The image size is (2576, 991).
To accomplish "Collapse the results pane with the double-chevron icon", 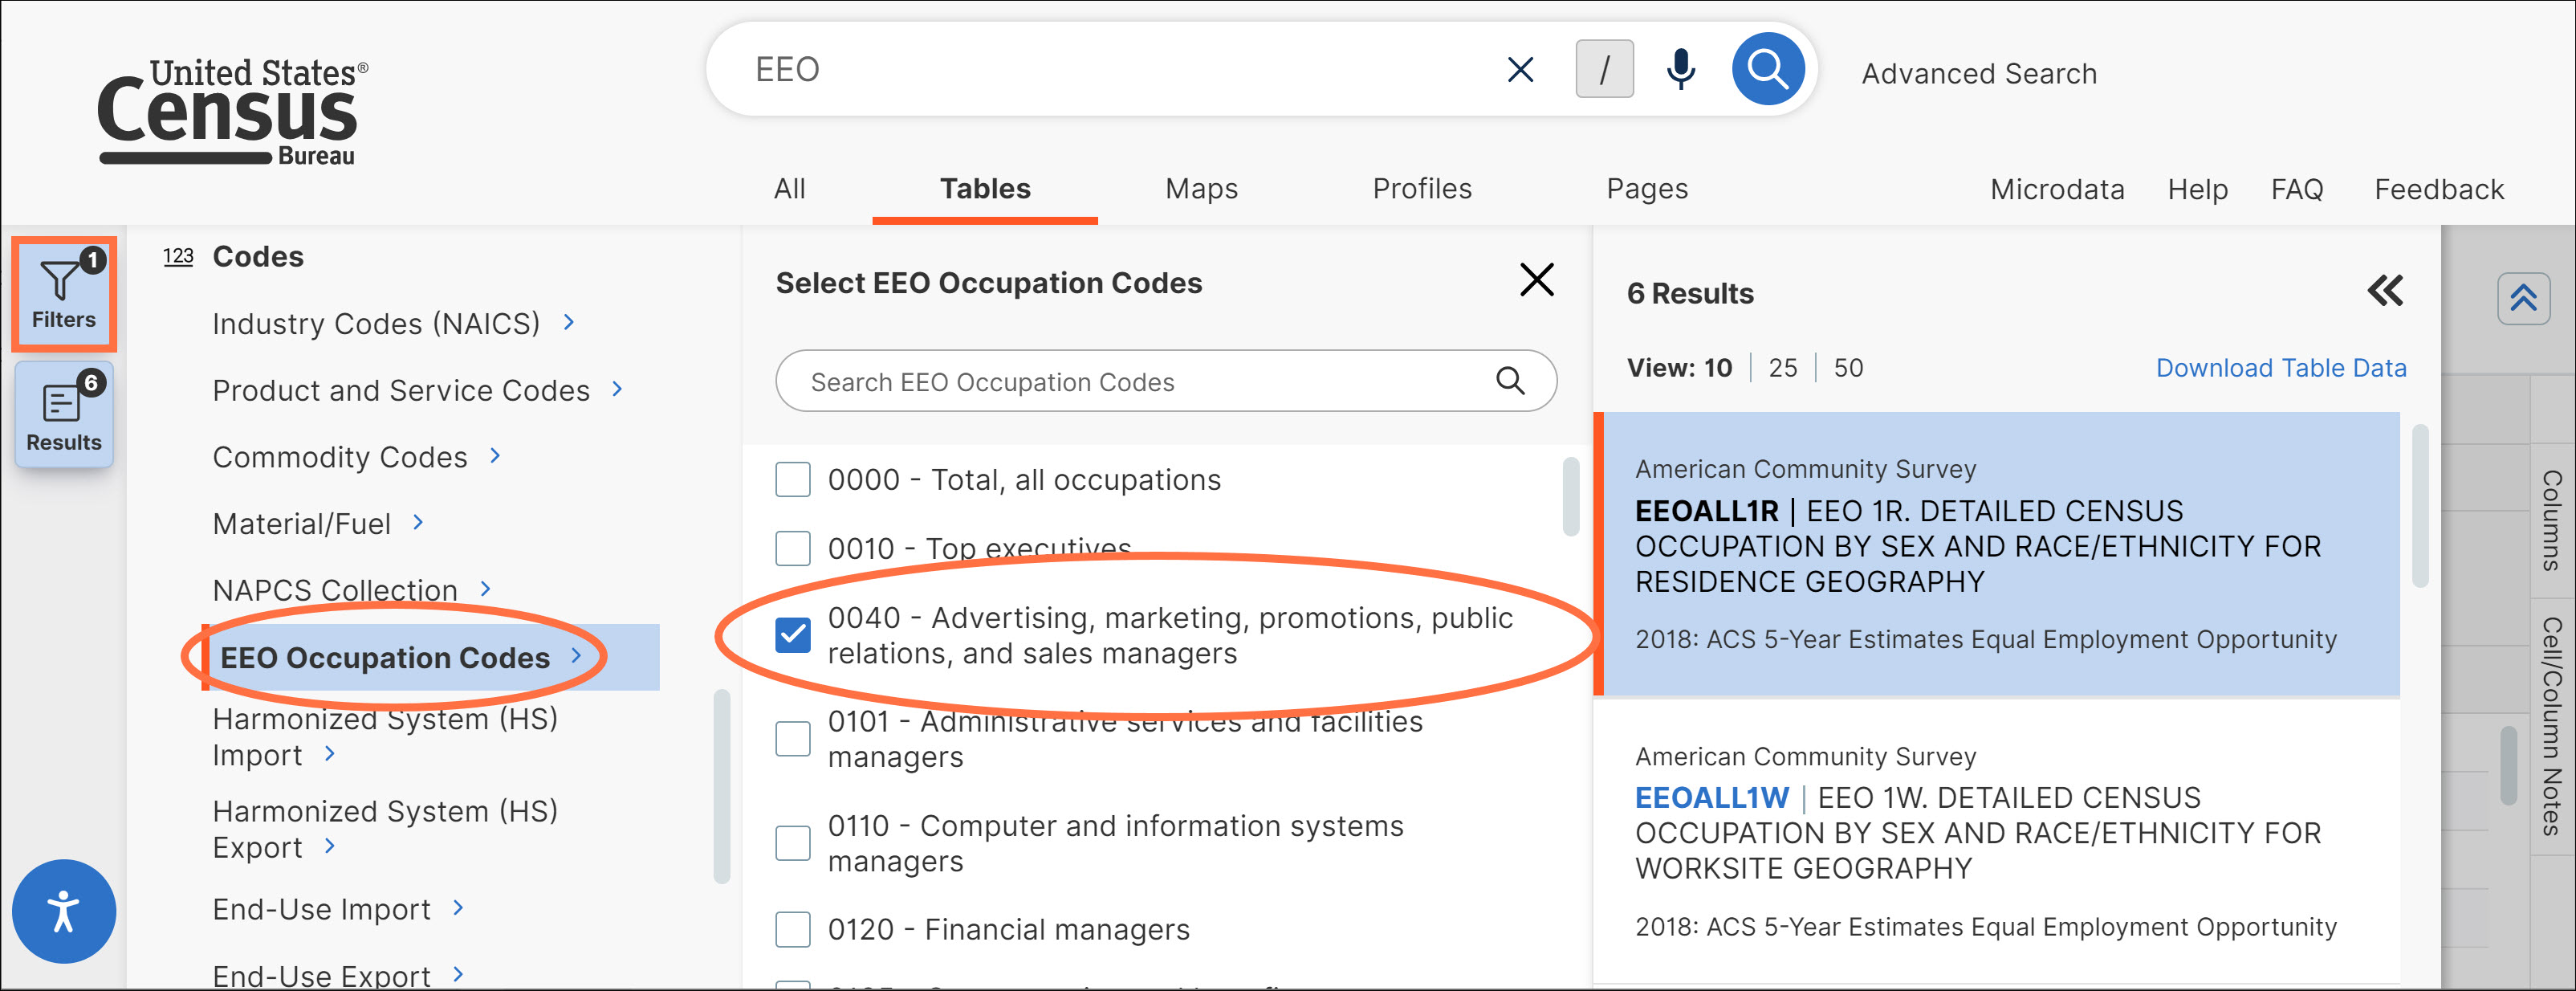I will 2386,291.
